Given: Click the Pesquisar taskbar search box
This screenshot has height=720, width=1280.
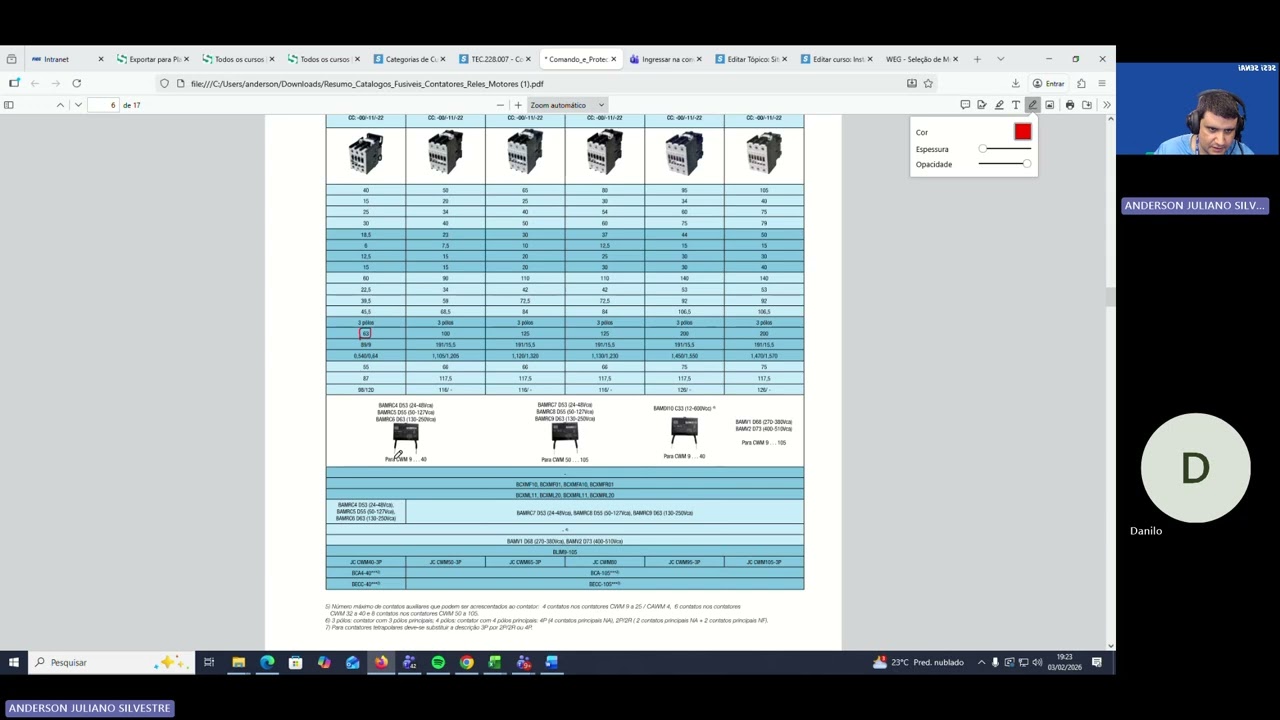Looking at the screenshot, I should (110, 662).
